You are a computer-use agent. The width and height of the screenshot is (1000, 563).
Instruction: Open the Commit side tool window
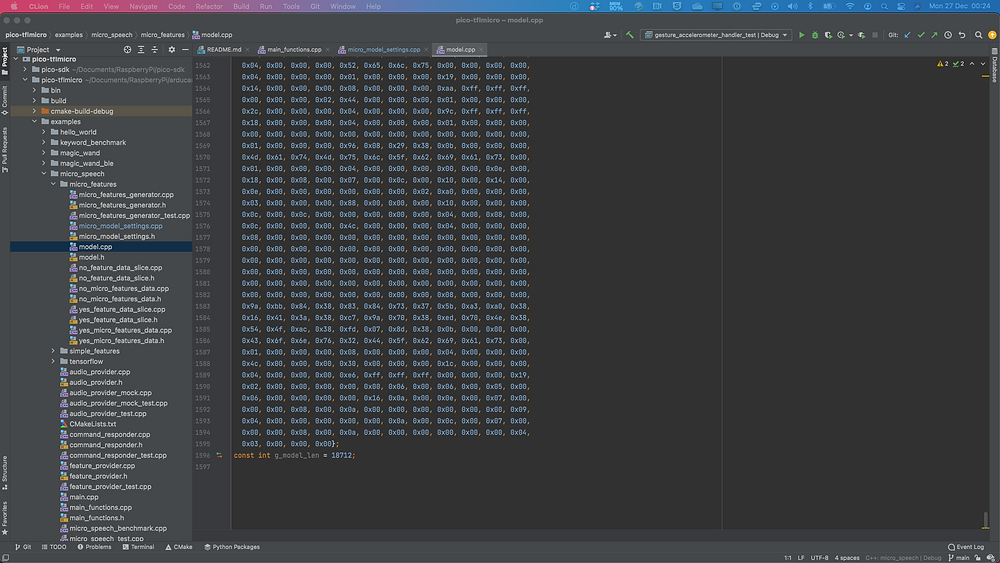pyautogui.click(x=4, y=100)
